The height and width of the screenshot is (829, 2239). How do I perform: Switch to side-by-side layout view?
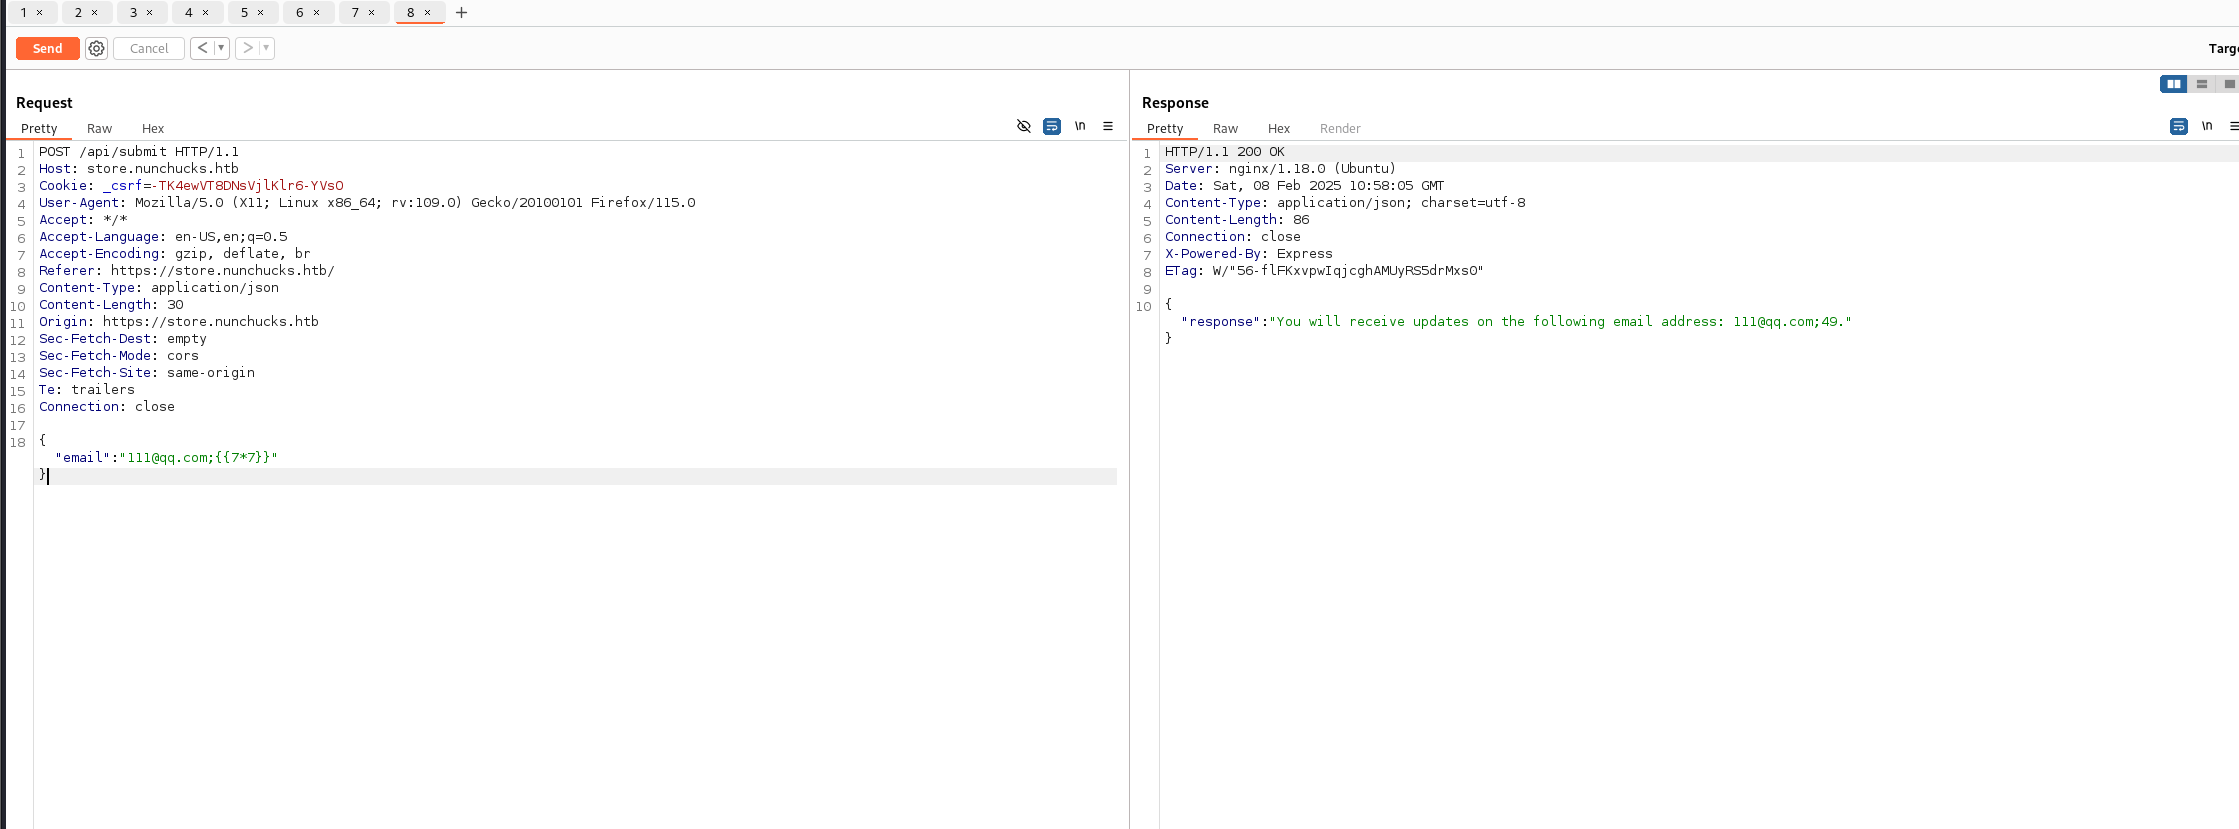2173,84
